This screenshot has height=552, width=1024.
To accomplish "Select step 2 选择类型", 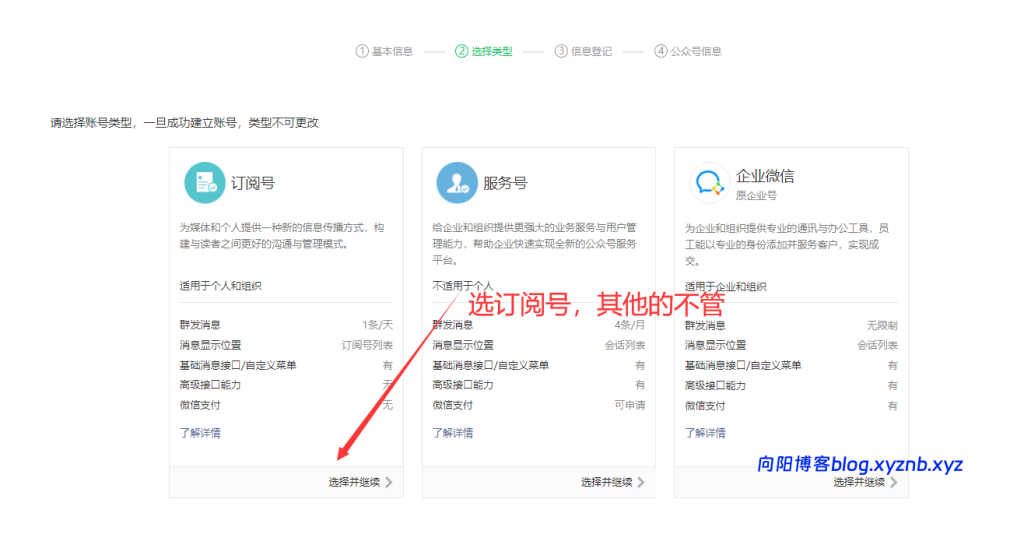I will pyautogui.click(x=484, y=51).
